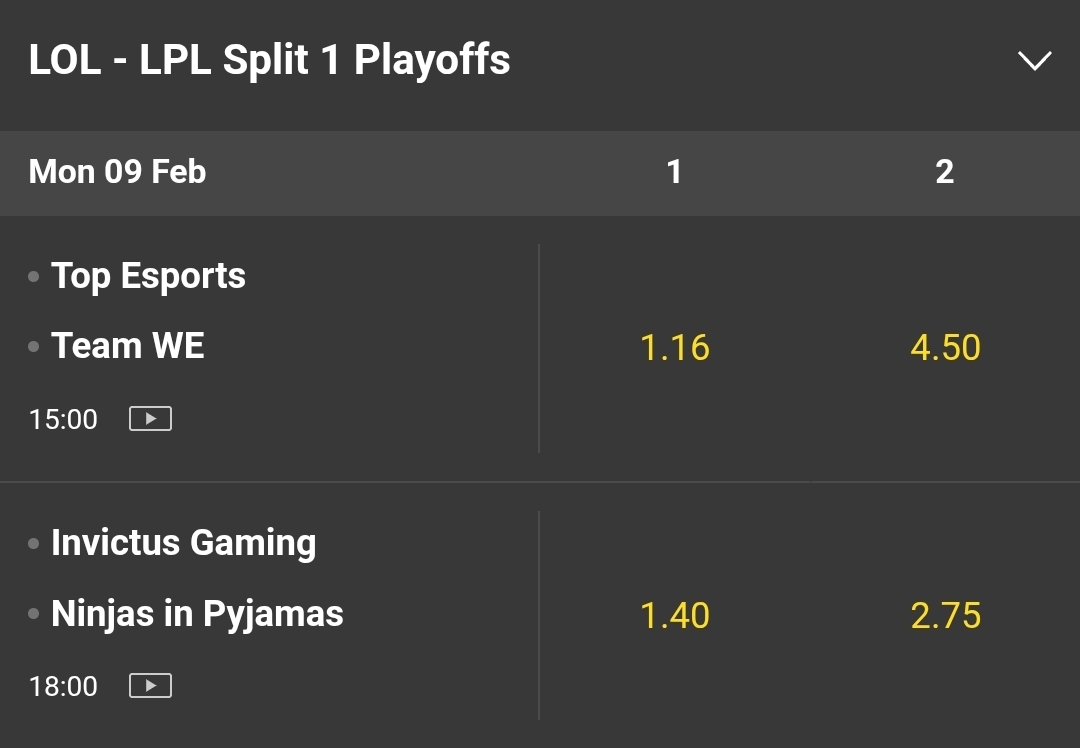Click the dot beside Team WE
1080x748 pixels.
pyautogui.click(x=34, y=347)
